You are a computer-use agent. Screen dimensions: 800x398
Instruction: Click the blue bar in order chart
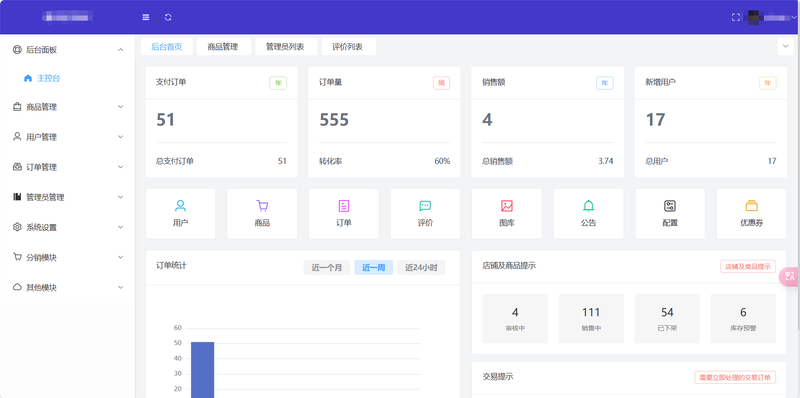203,370
